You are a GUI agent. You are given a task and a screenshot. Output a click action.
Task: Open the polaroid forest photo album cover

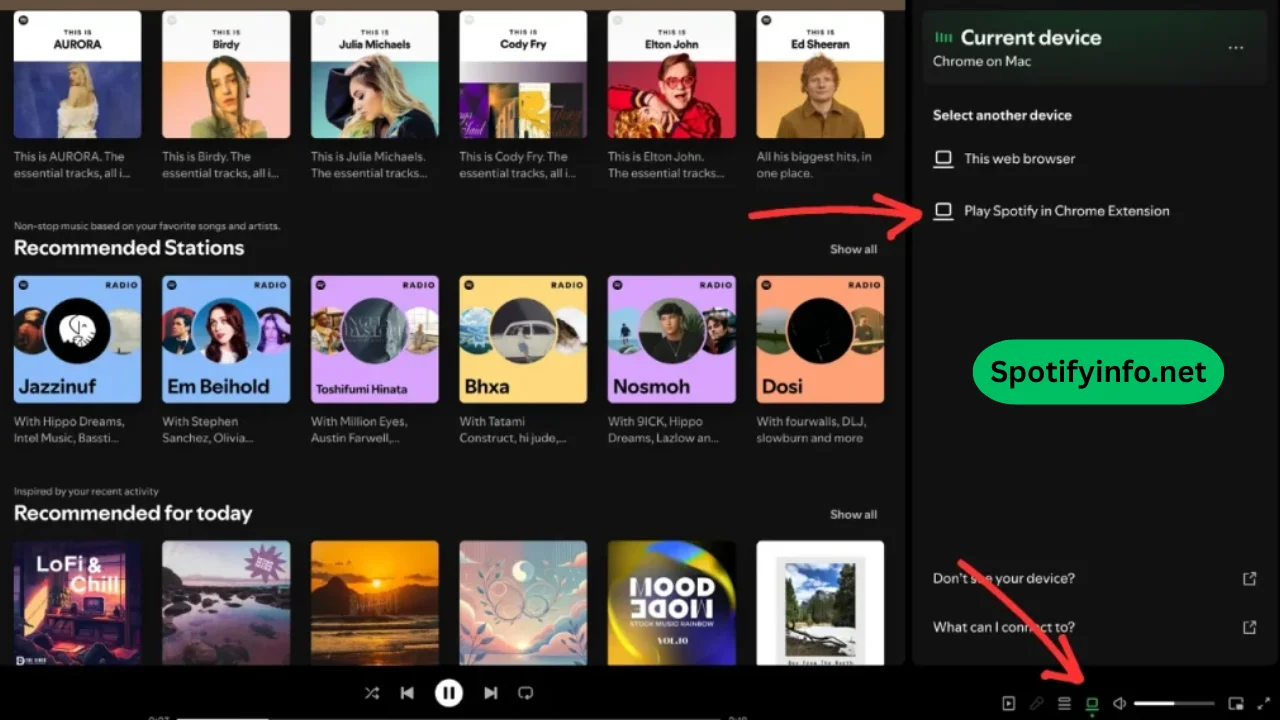820,603
